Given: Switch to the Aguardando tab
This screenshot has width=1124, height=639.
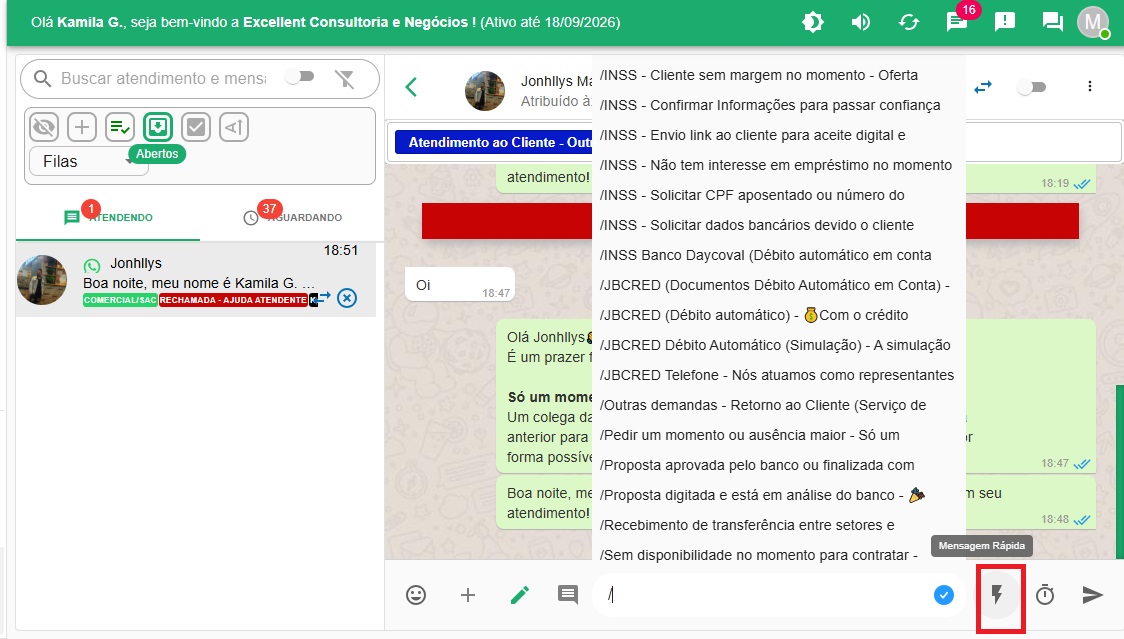Looking at the screenshot, I should (292, 217).
